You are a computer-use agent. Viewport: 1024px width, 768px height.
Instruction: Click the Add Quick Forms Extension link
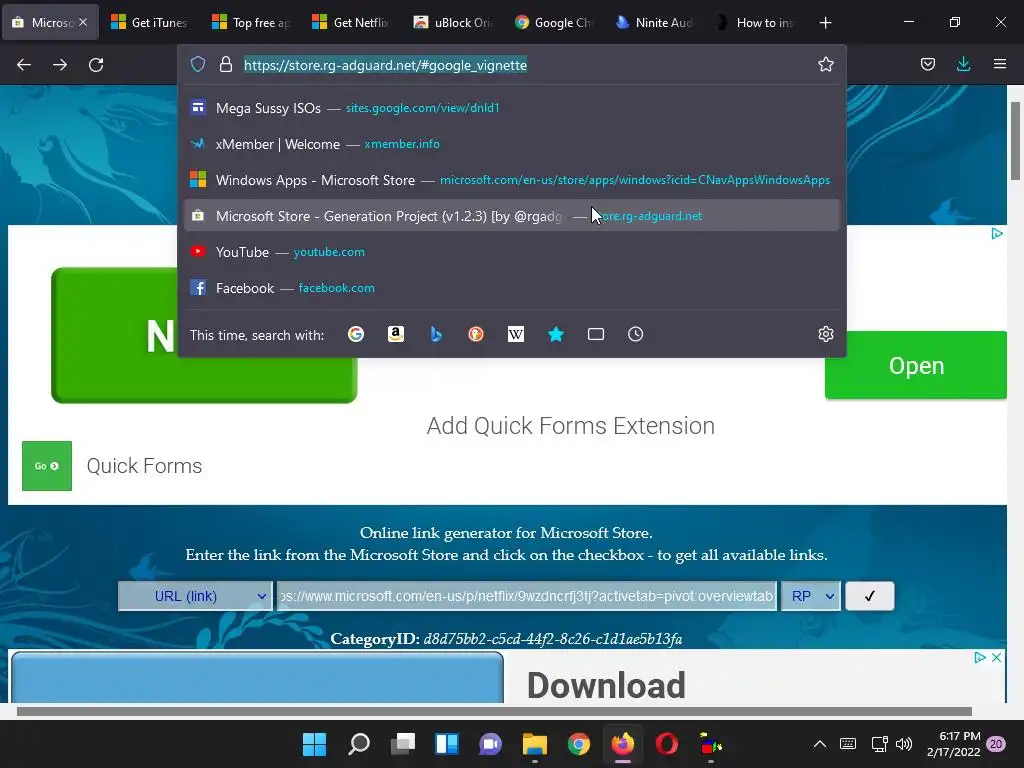pos(571,426)
